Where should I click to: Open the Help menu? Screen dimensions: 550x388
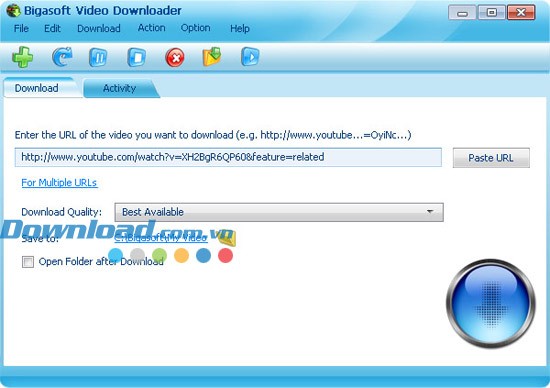click(240, 28)
